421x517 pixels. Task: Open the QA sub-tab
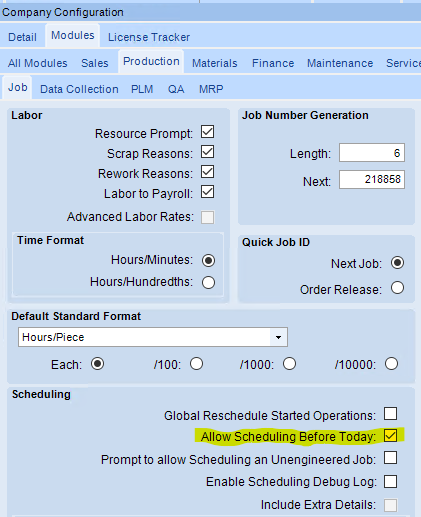pyautogui.click(x=176, y=89)
